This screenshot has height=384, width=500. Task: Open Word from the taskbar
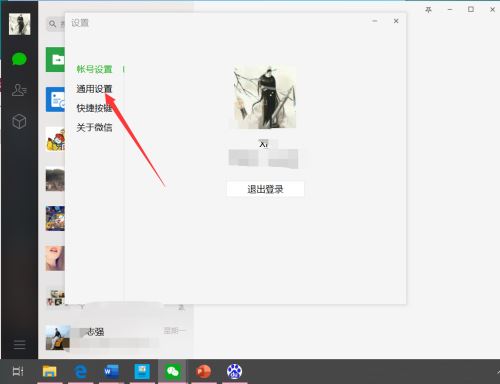(x=111, y=371)
